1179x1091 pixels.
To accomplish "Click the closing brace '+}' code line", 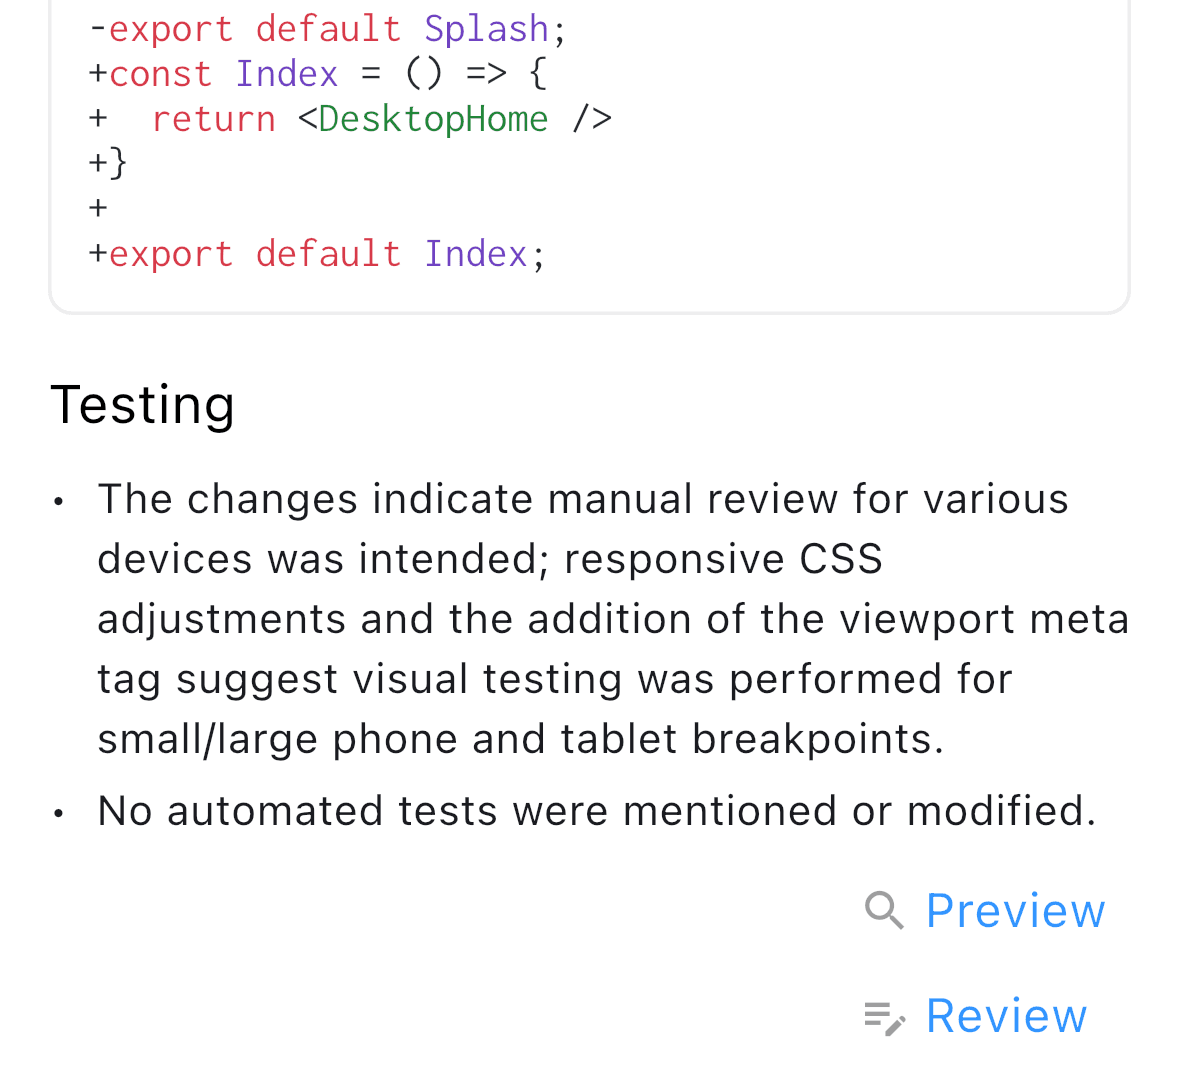I will coord(108,164).
